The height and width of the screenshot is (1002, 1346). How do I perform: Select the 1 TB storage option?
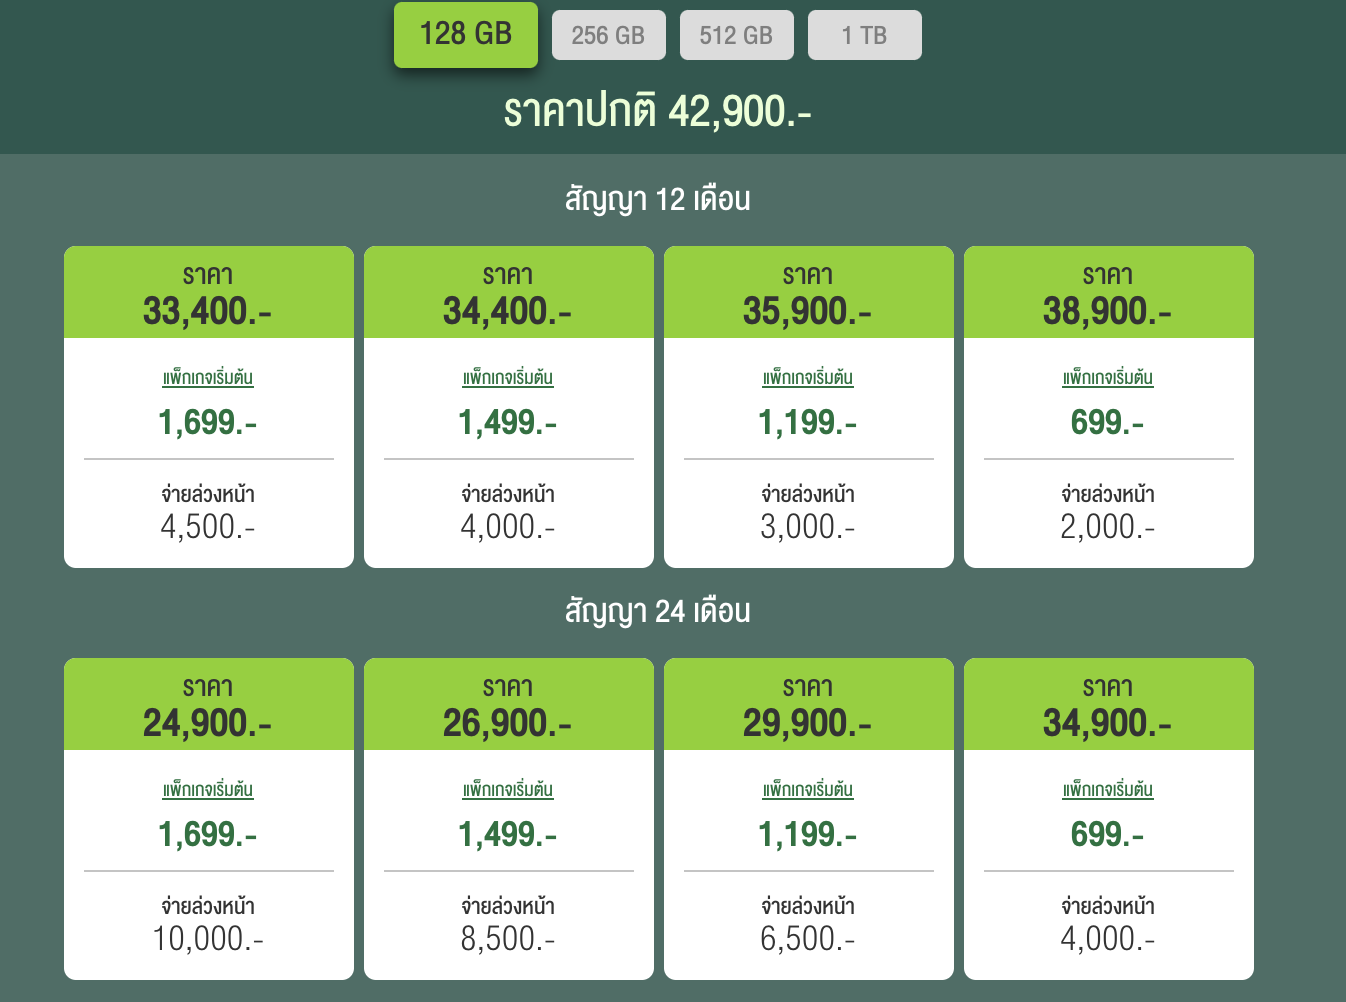click(x=864, y=36)
